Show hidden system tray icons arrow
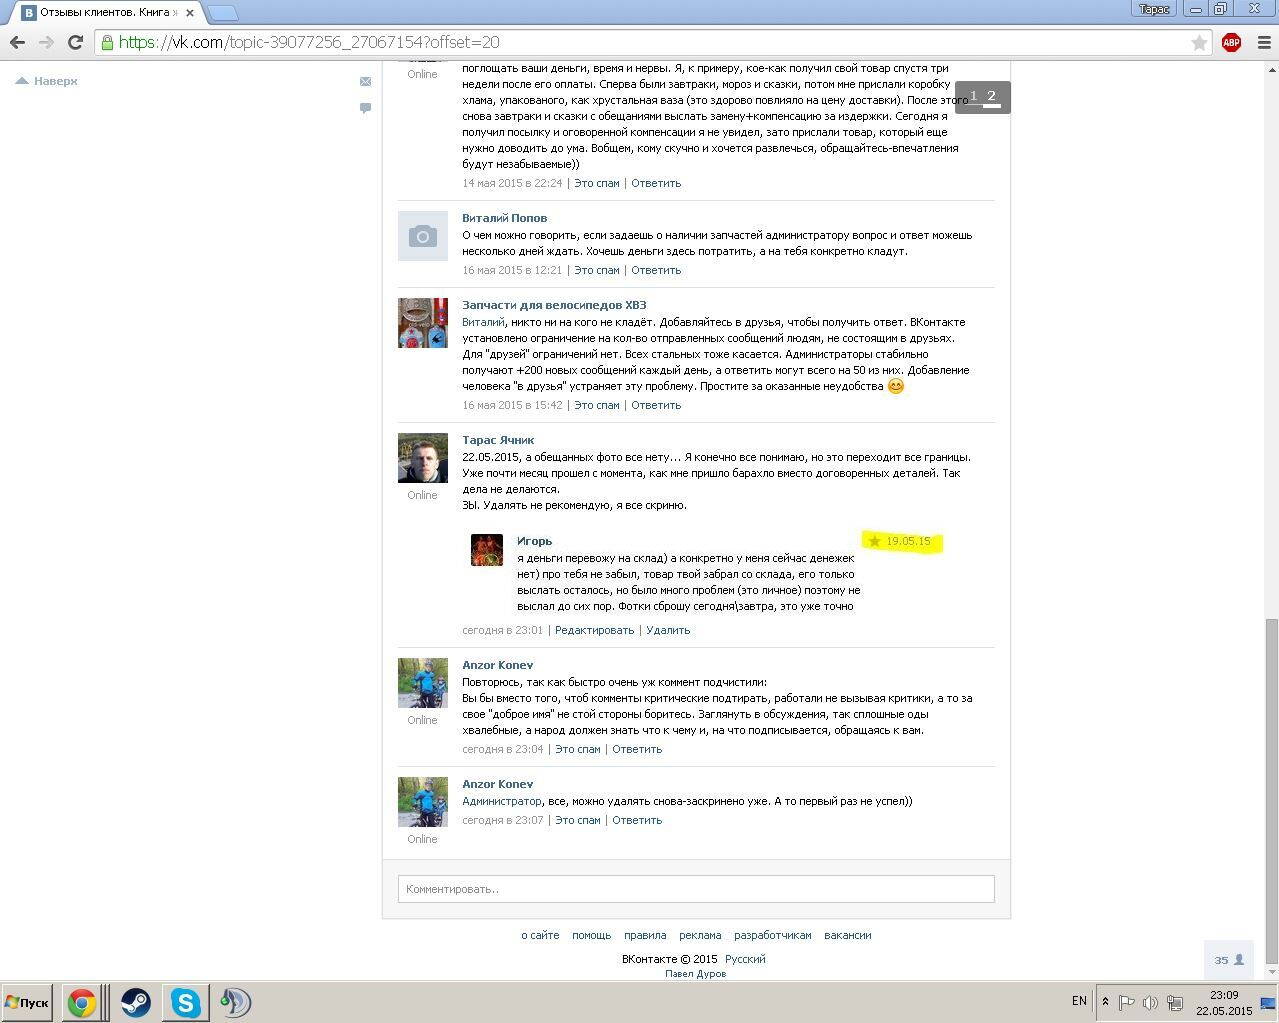The width and height of the screenshot is (1279, 1023). point(1105,1002)
